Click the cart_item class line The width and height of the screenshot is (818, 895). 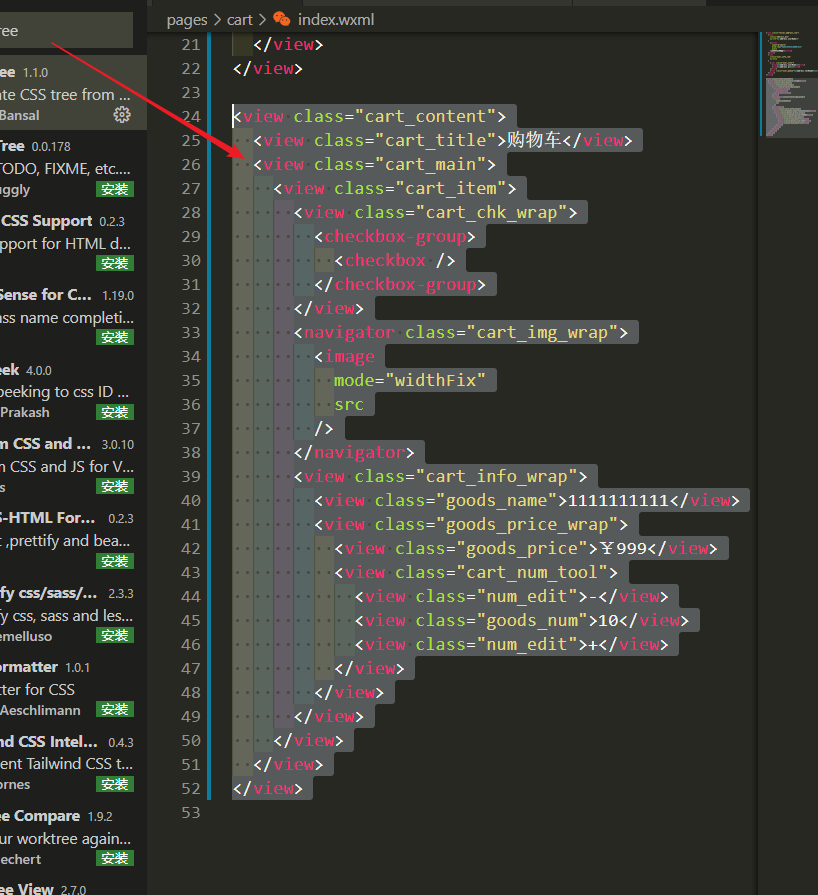(x=395, y=188)
